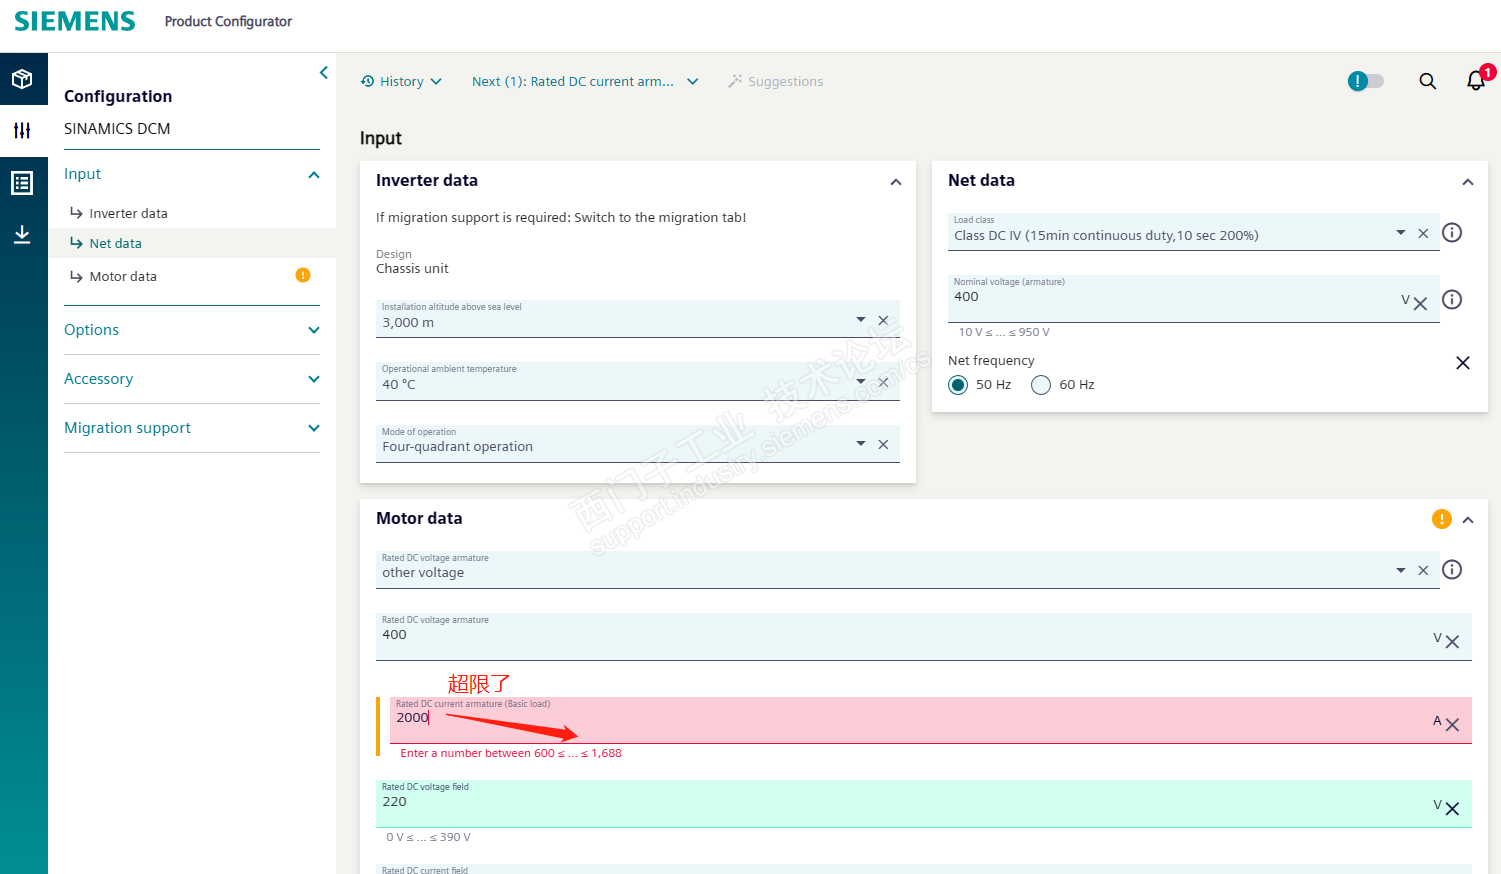Clear the Mode of operation value

[x=883, y=444]
